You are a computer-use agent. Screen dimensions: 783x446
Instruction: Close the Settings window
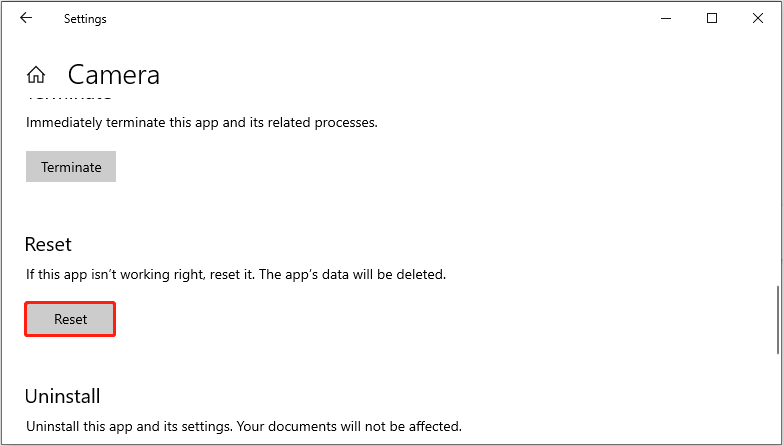[758, 18]
